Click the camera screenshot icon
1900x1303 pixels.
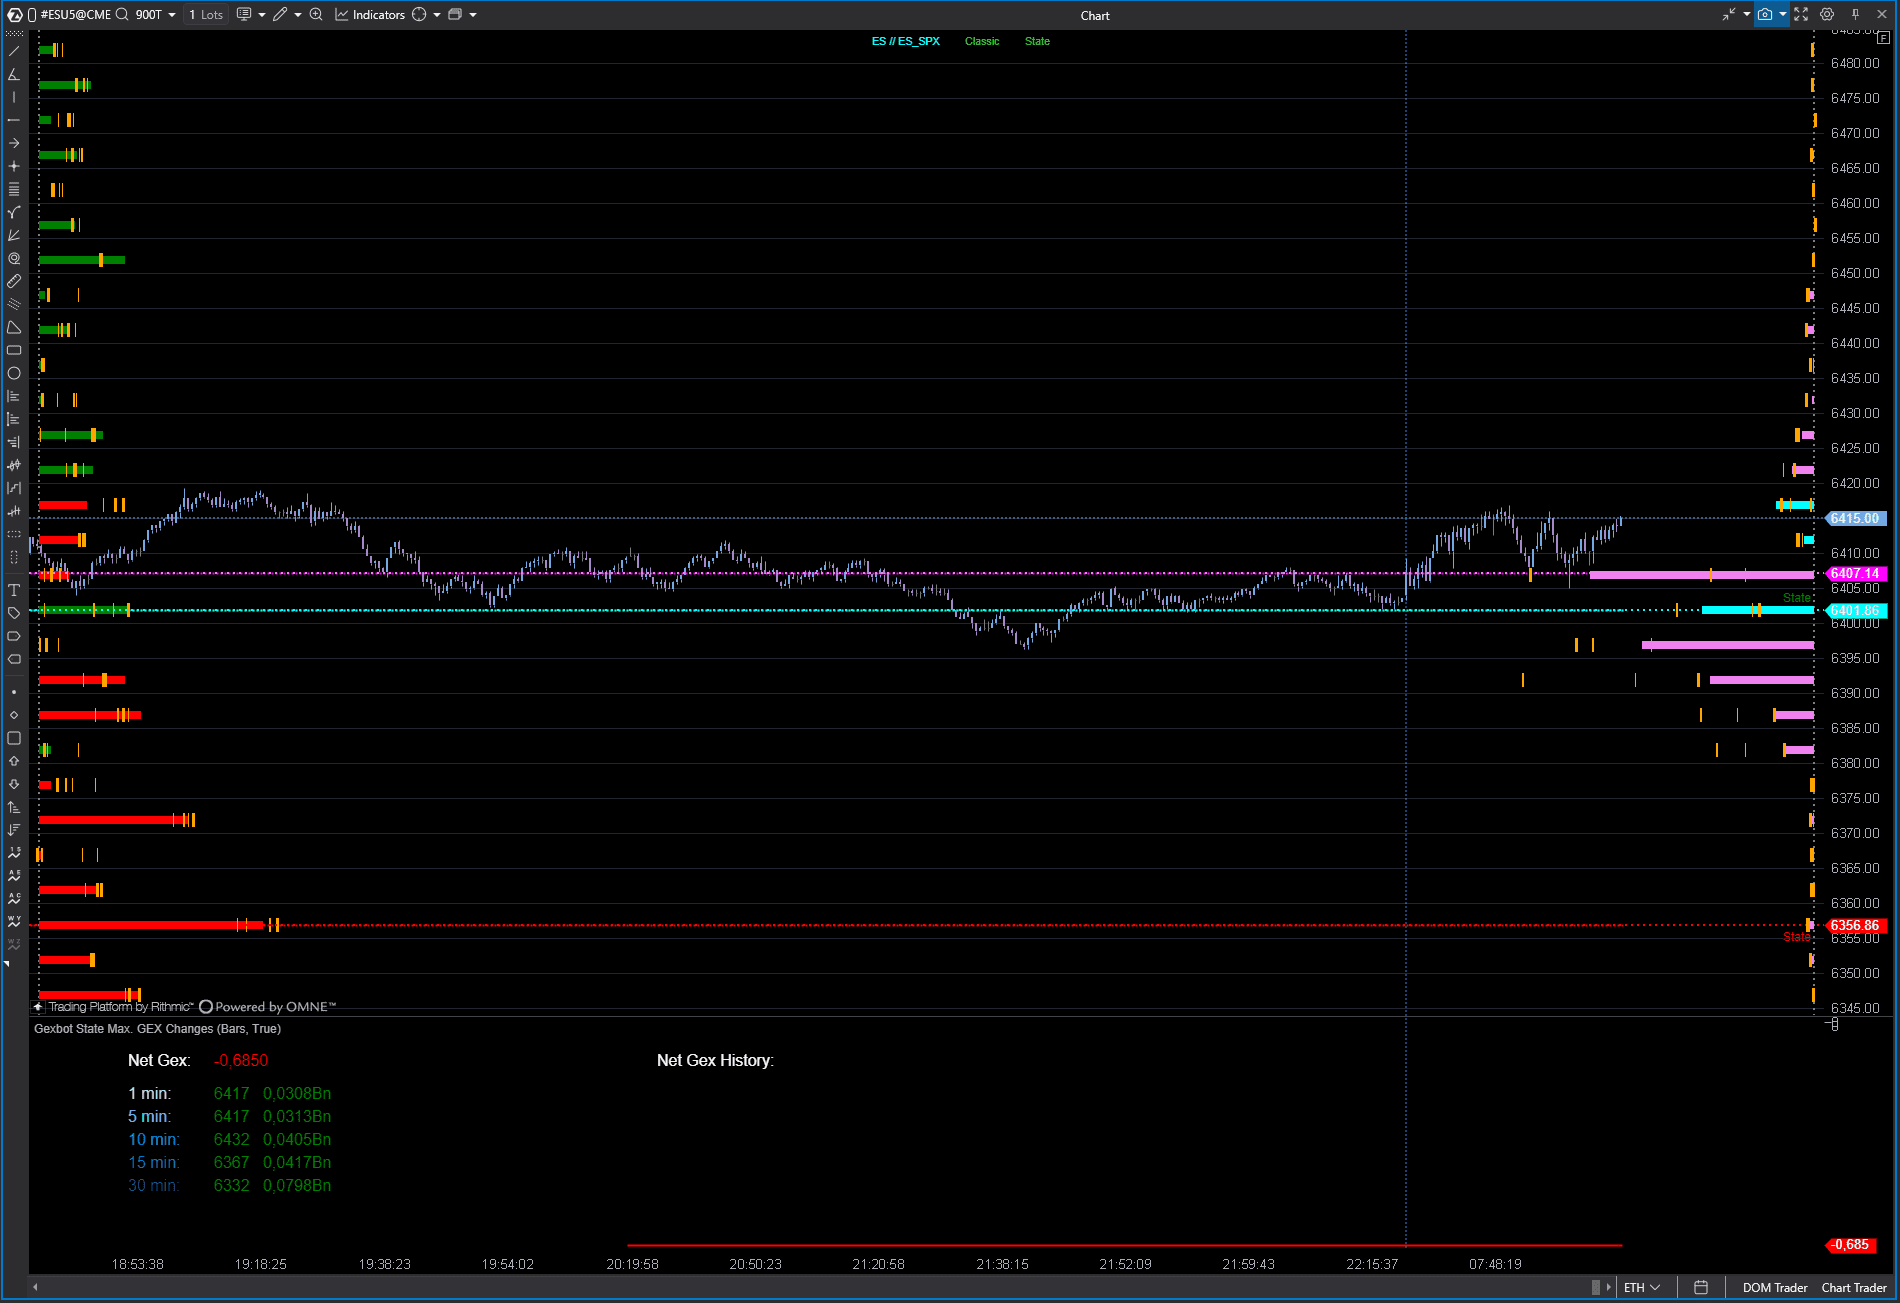1765,15
